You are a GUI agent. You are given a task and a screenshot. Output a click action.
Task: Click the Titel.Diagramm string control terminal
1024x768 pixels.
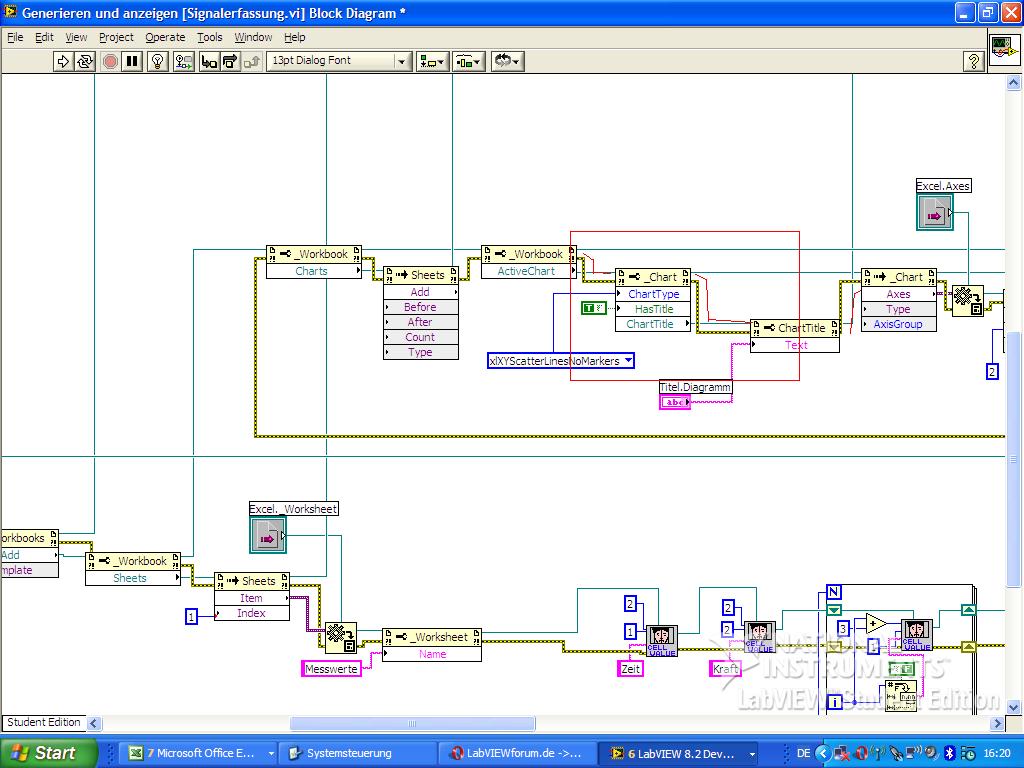(x=675, y=402)
